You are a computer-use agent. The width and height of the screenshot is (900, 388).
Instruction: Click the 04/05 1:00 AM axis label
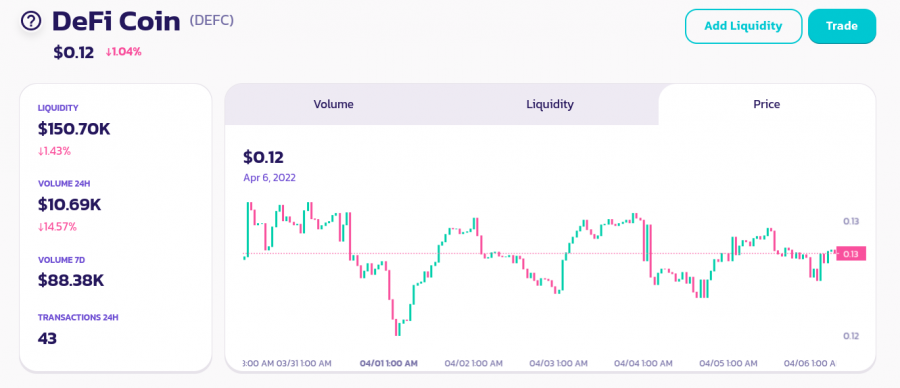(x=728, y=363)
